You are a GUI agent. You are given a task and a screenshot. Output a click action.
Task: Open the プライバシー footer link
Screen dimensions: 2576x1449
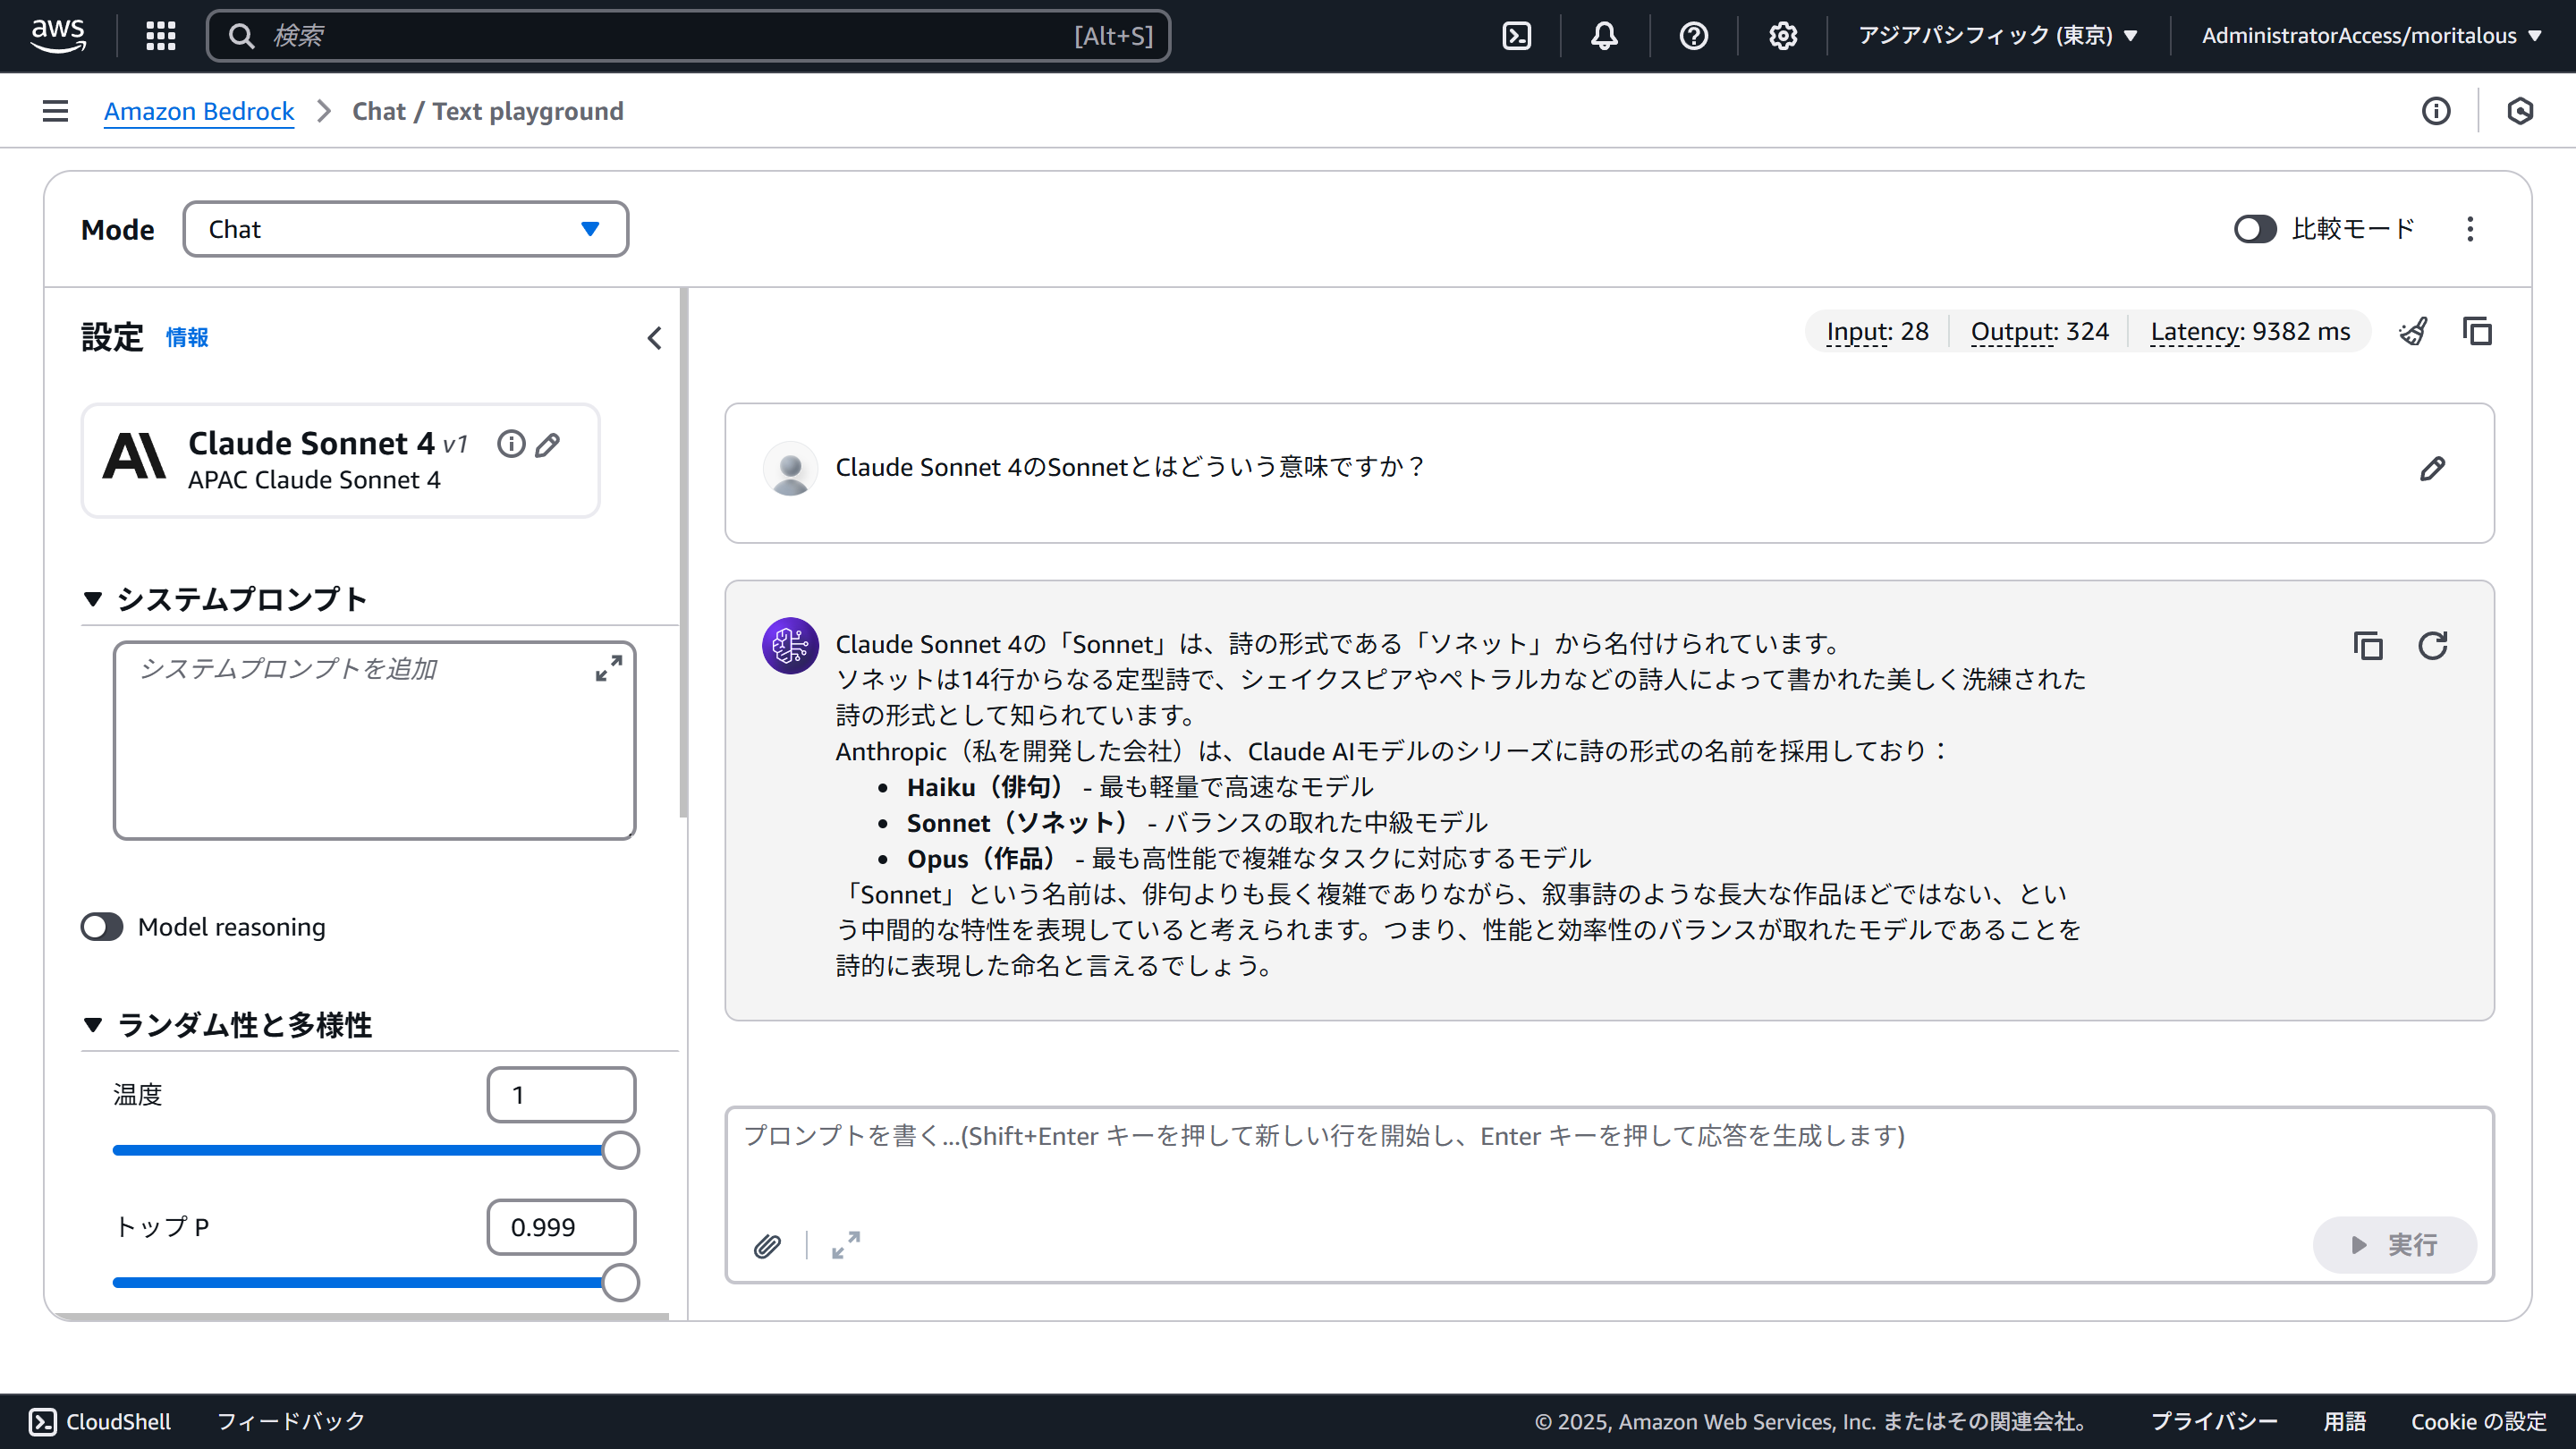coord(2214,1421)
